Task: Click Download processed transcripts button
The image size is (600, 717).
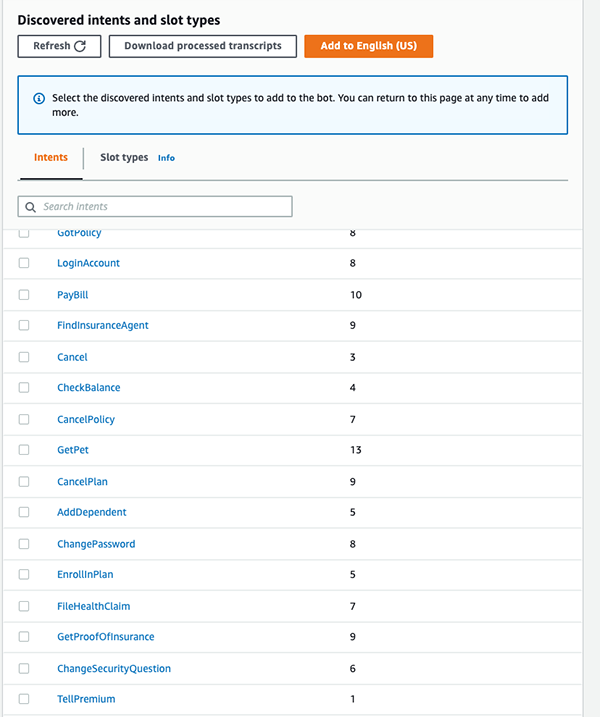Action: pos(203,46)
